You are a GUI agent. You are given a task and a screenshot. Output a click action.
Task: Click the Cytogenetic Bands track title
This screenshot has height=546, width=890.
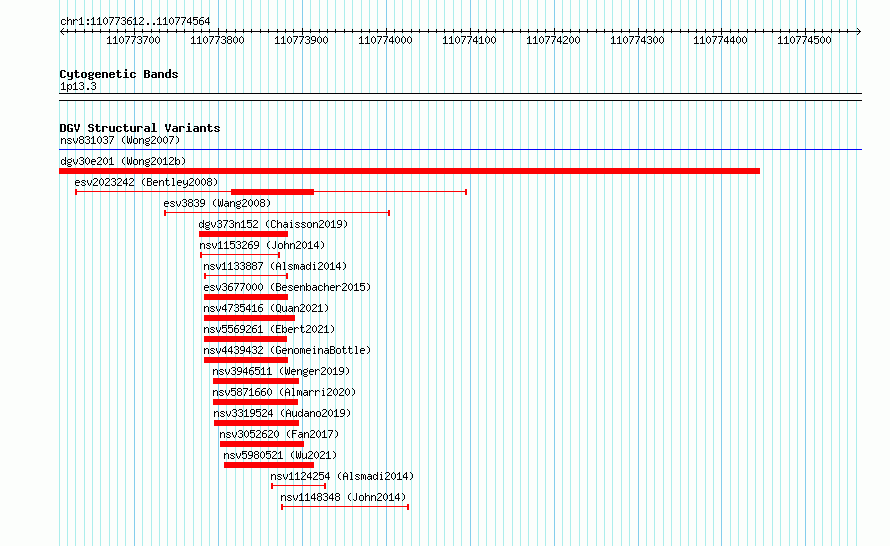point(119,74)
